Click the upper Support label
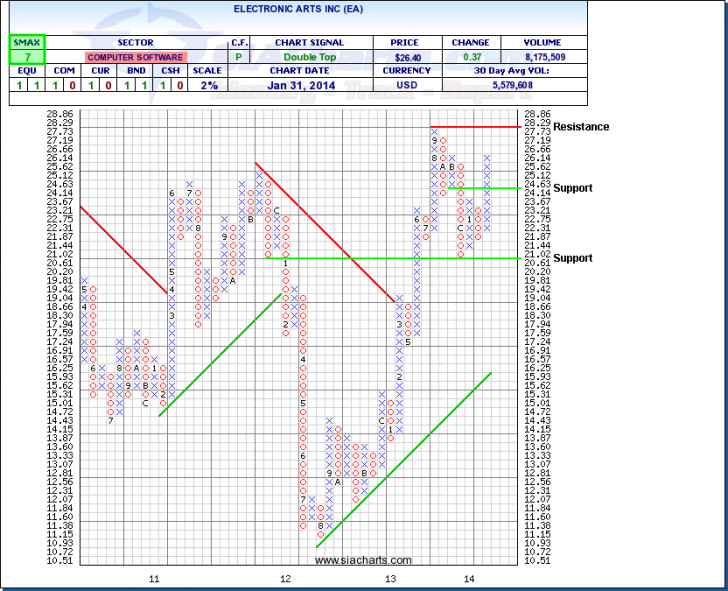728x591 pixels. (573, 188)
